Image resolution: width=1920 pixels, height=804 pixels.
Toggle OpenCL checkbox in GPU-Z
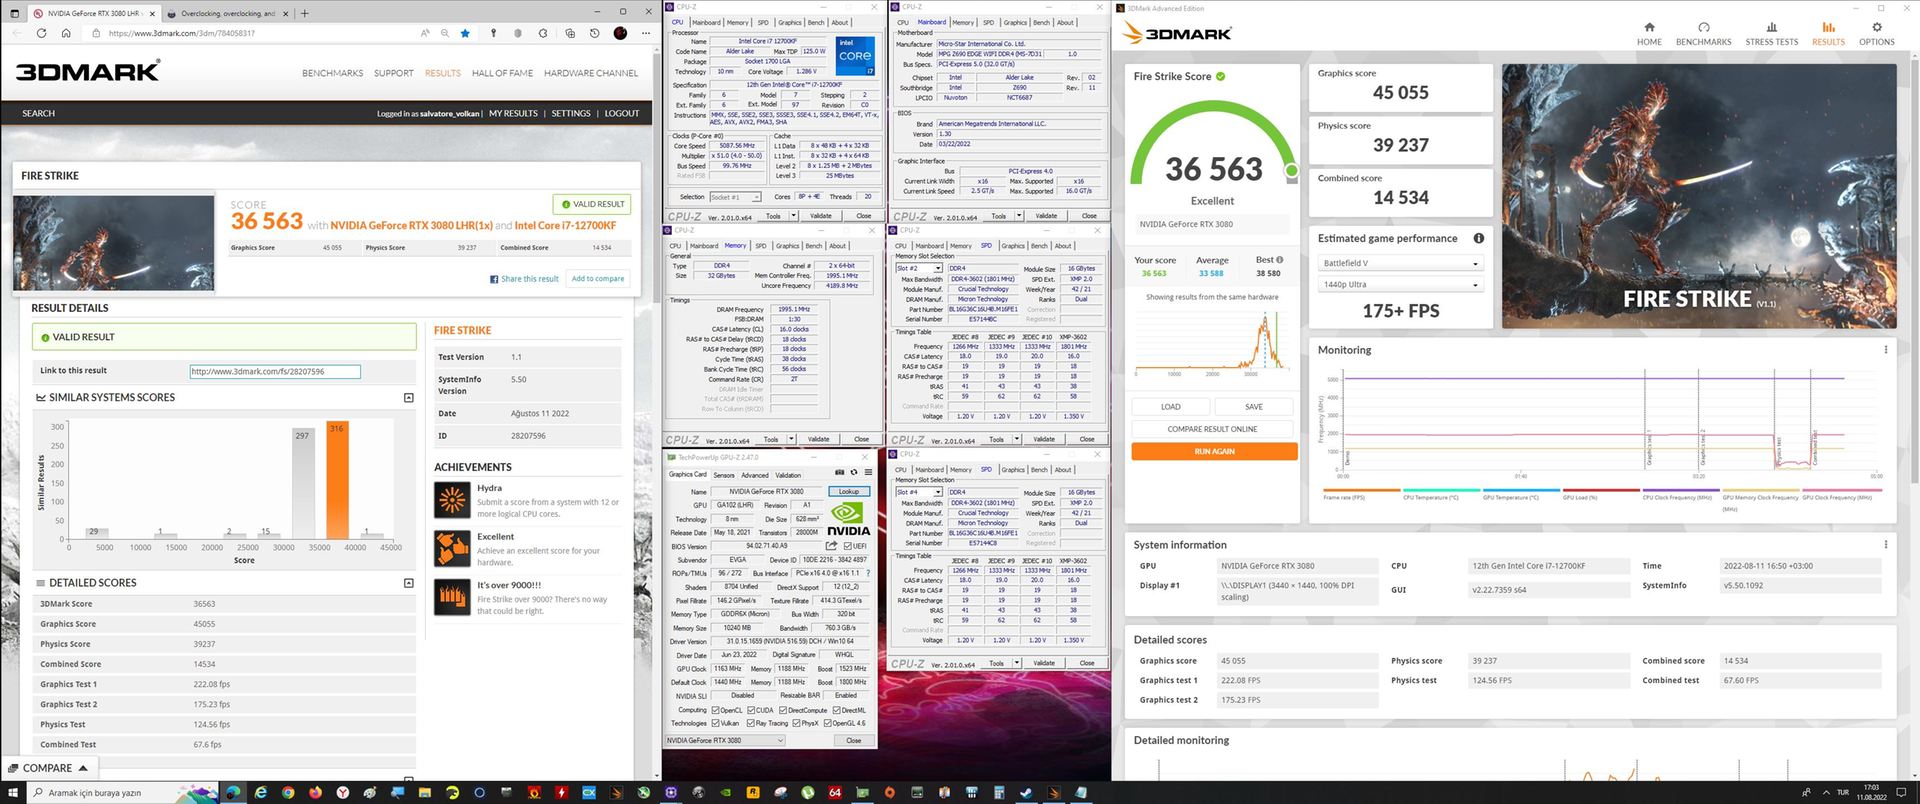click(715, 710)
